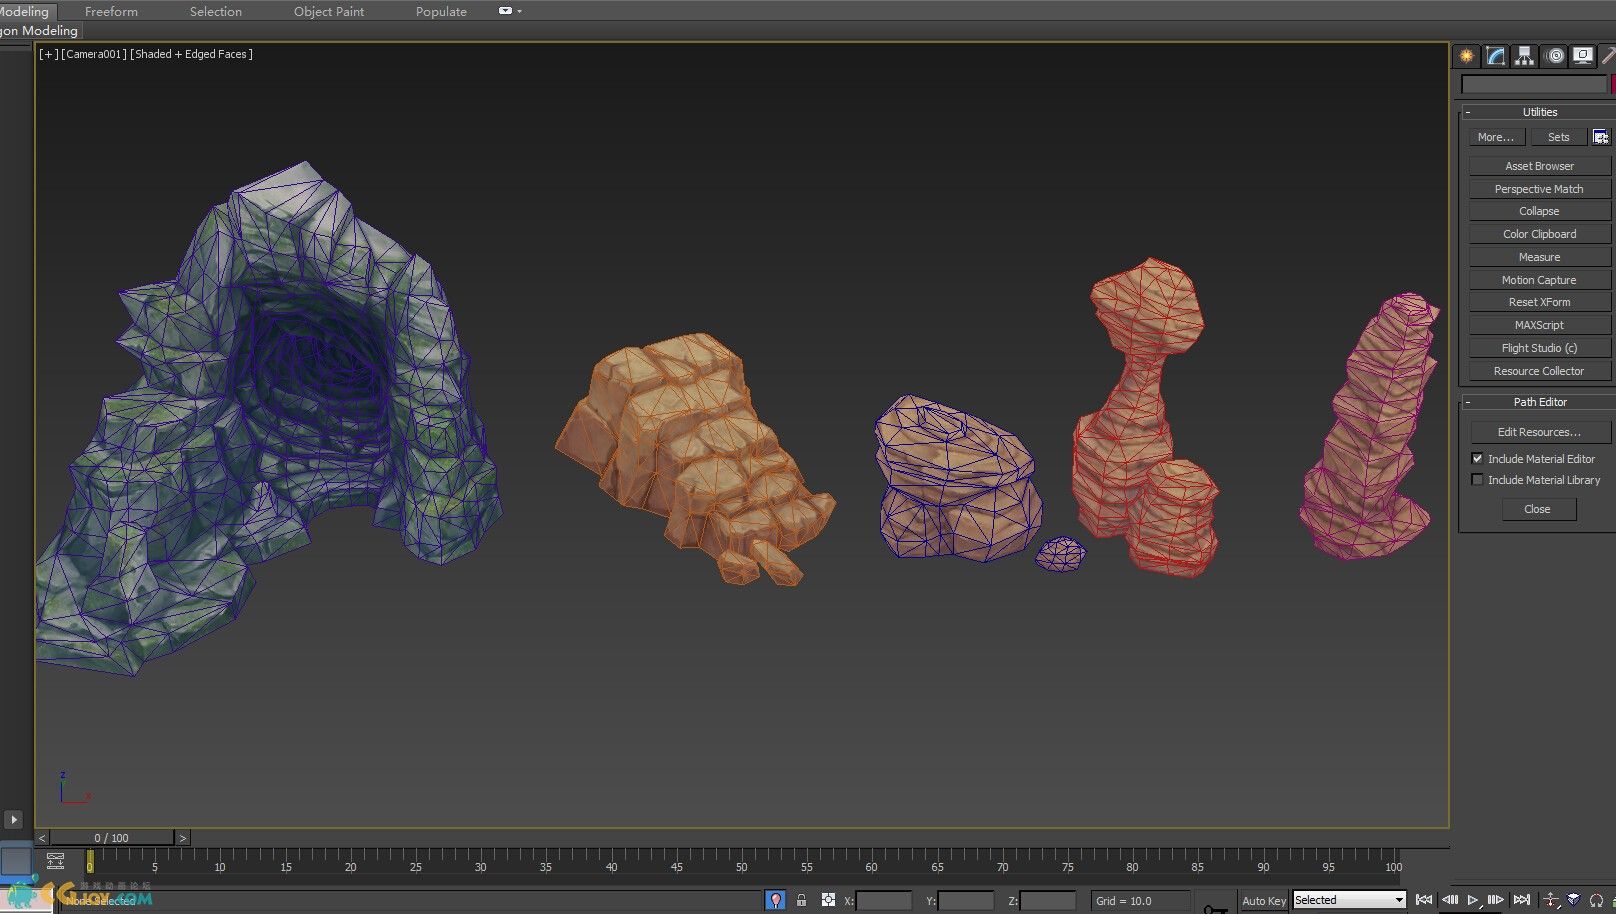Open the Hierarchy command panel tab

(1524, 56)
